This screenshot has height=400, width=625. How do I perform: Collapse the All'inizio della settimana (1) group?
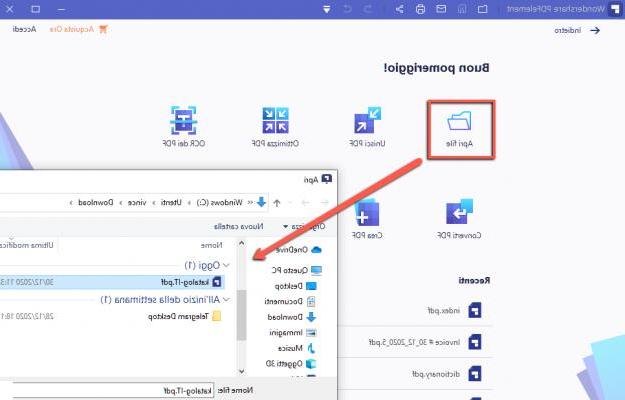[226, 299]
